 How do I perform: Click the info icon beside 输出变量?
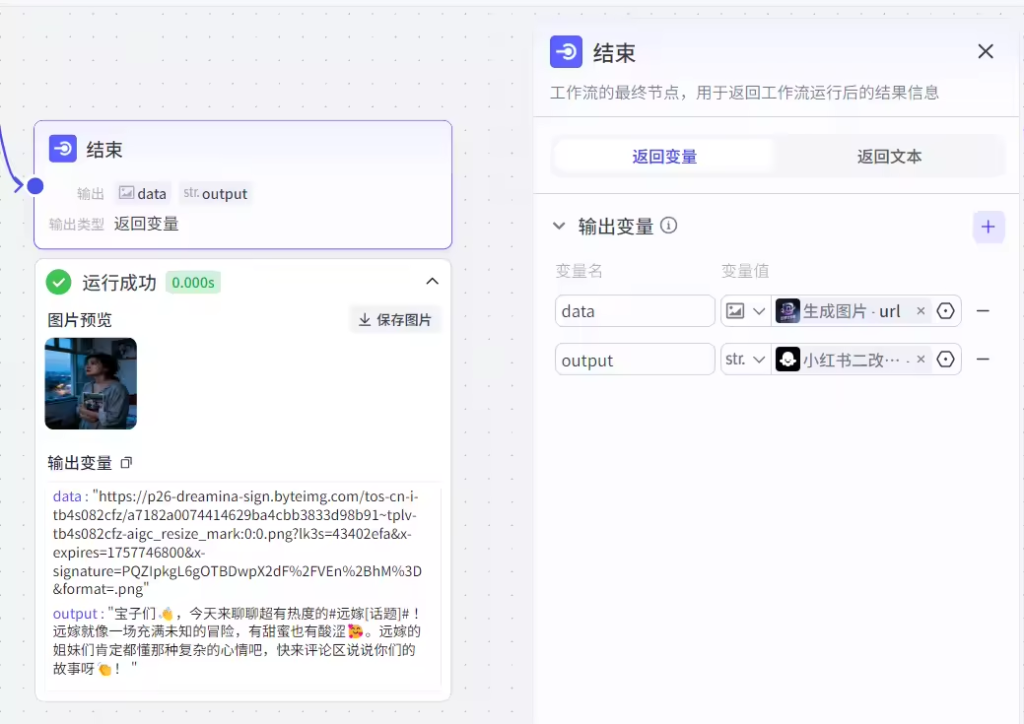click(x=669, y=226)
